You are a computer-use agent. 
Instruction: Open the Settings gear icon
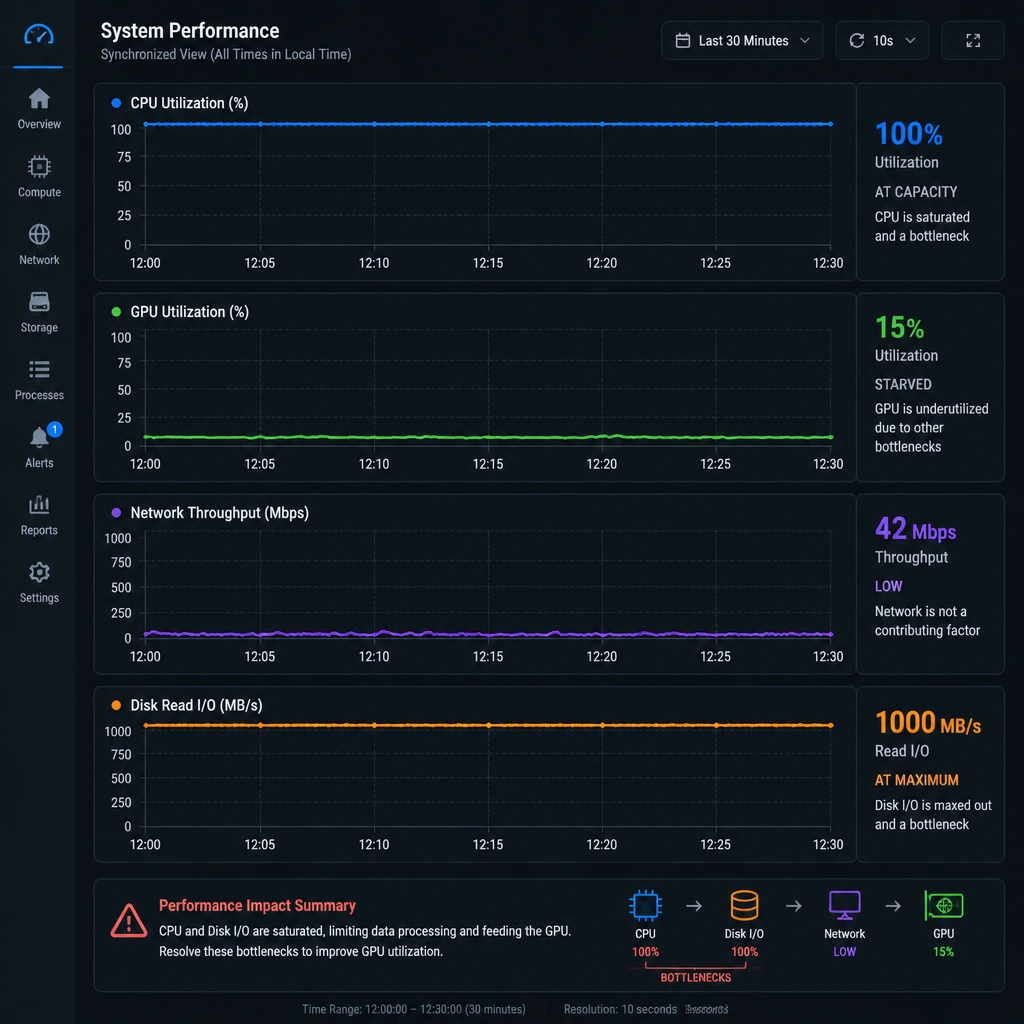39,573
